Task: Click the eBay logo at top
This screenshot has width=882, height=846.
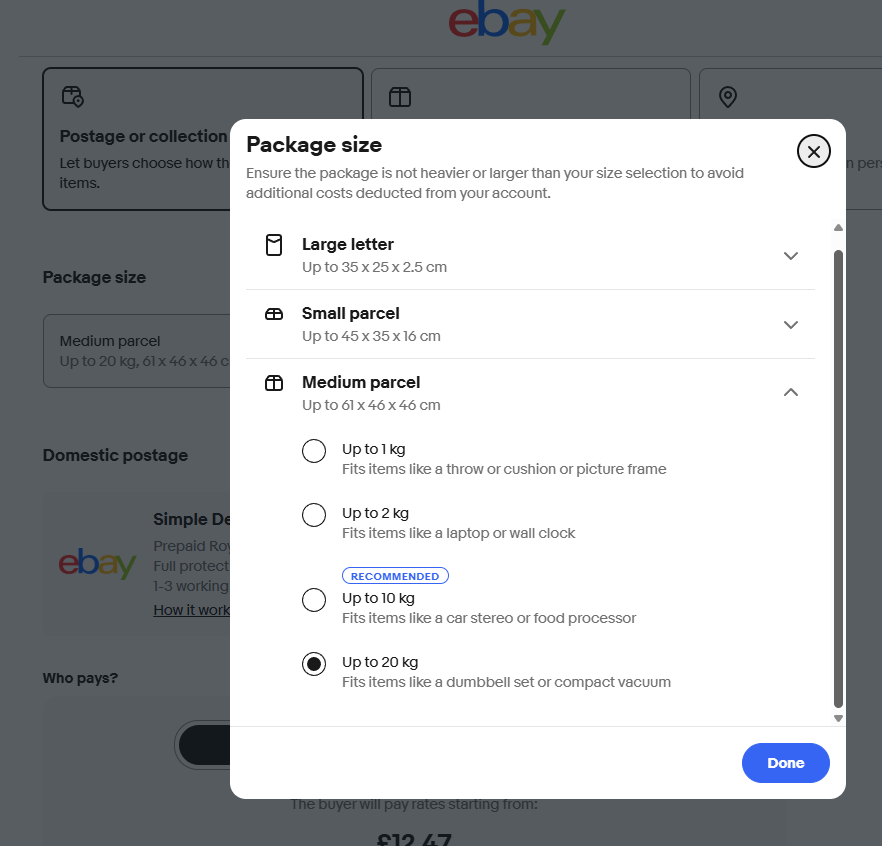Action: 507,23
